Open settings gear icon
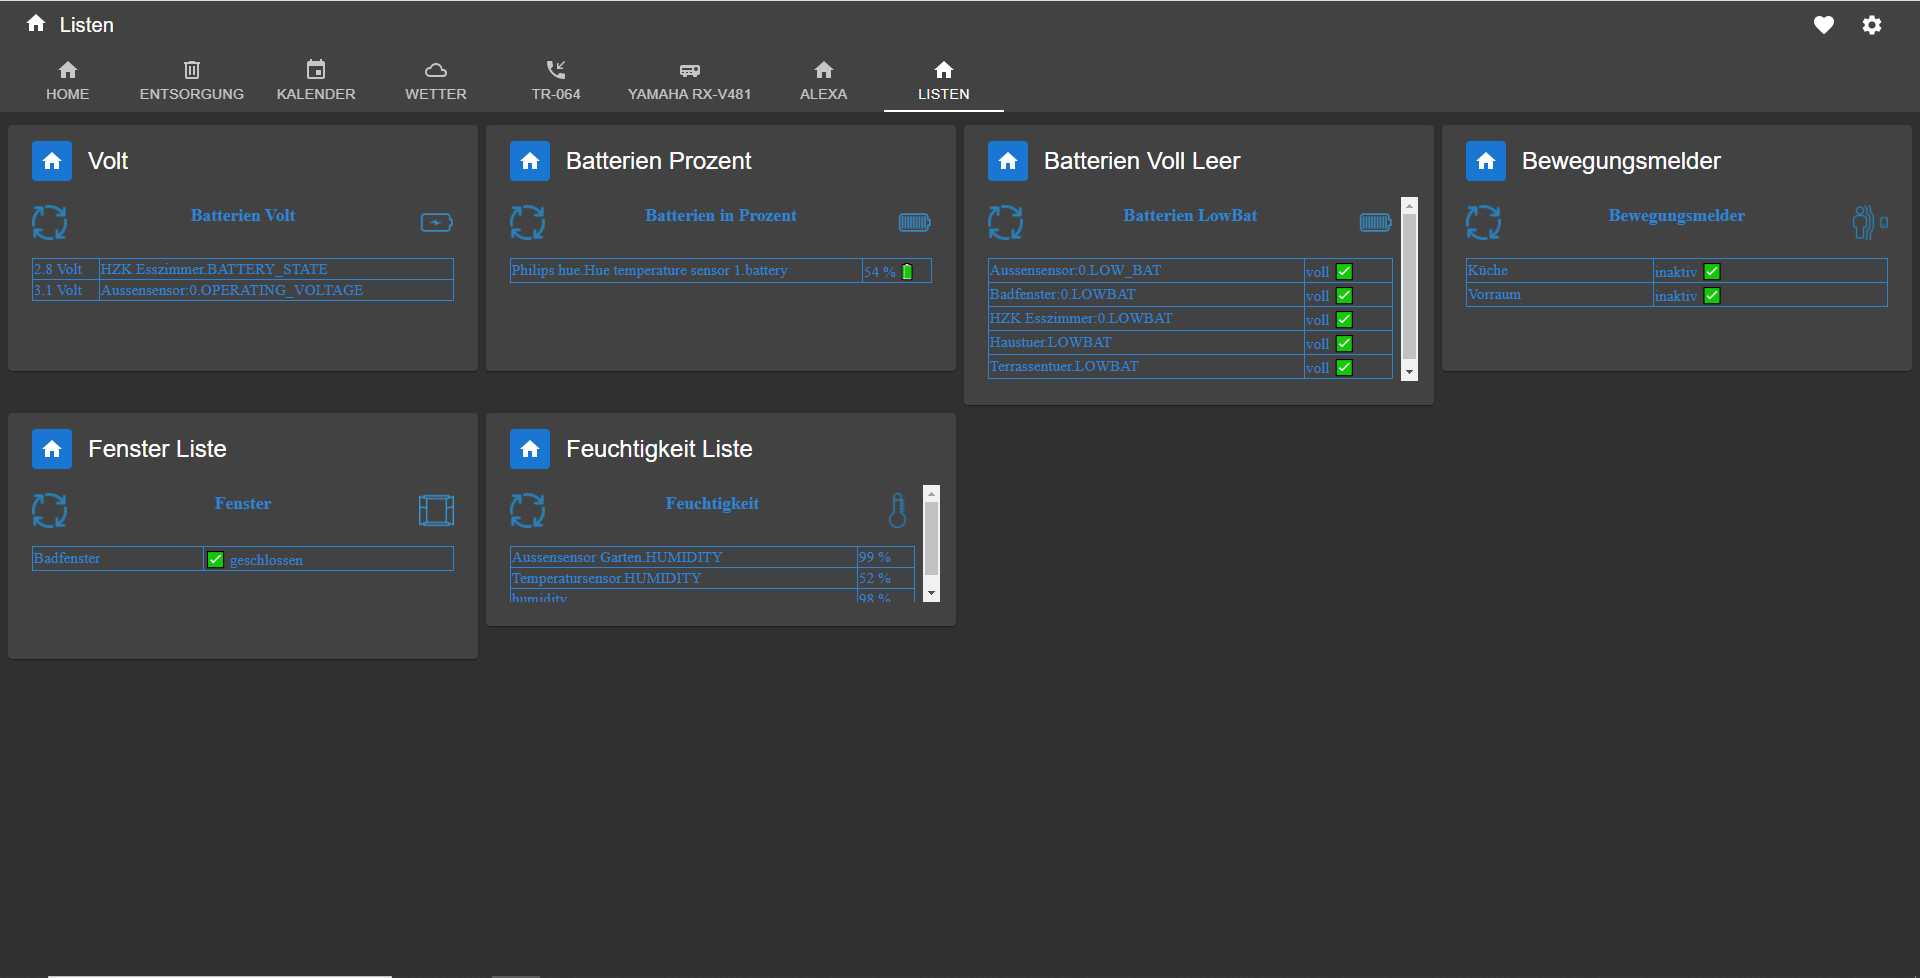 point(1872,25)
